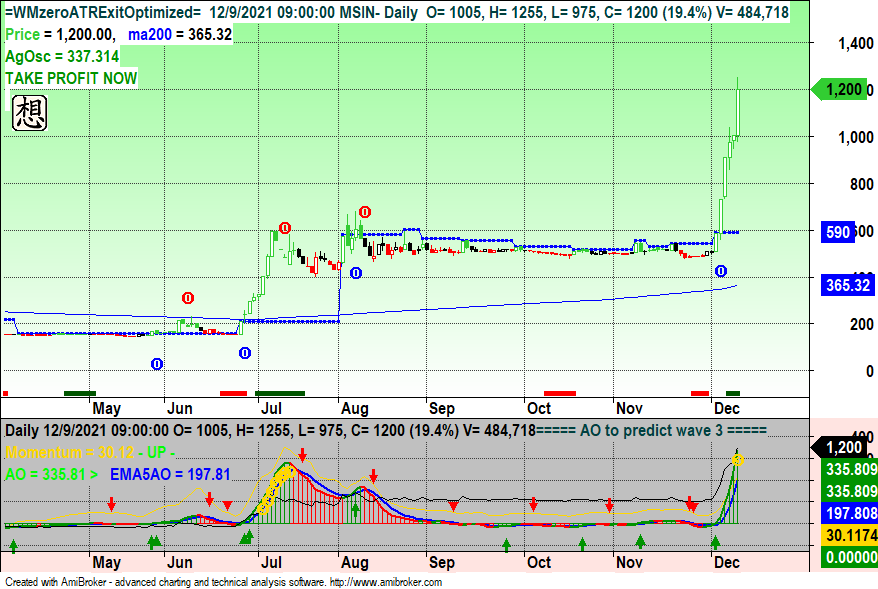Image resolution: width=878 pixels, height=589 pixels.
Task: Click the "AO = 335.81 >" readout
Action: 52,475
